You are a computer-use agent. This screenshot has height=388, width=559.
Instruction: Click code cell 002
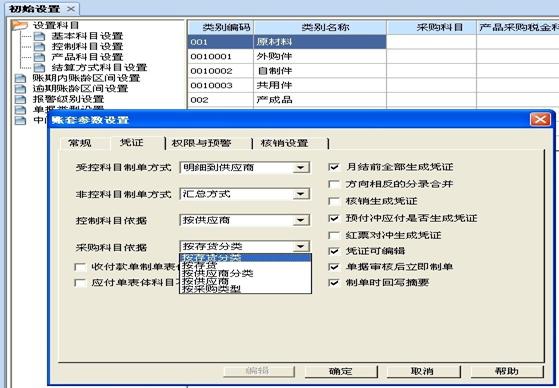[x=221, y=99]
